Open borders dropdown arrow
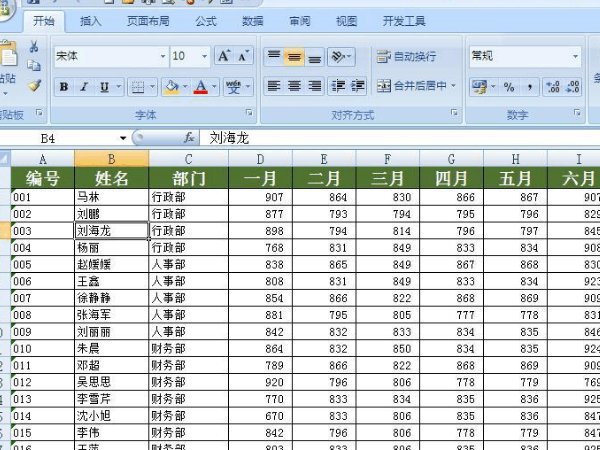 152,87
